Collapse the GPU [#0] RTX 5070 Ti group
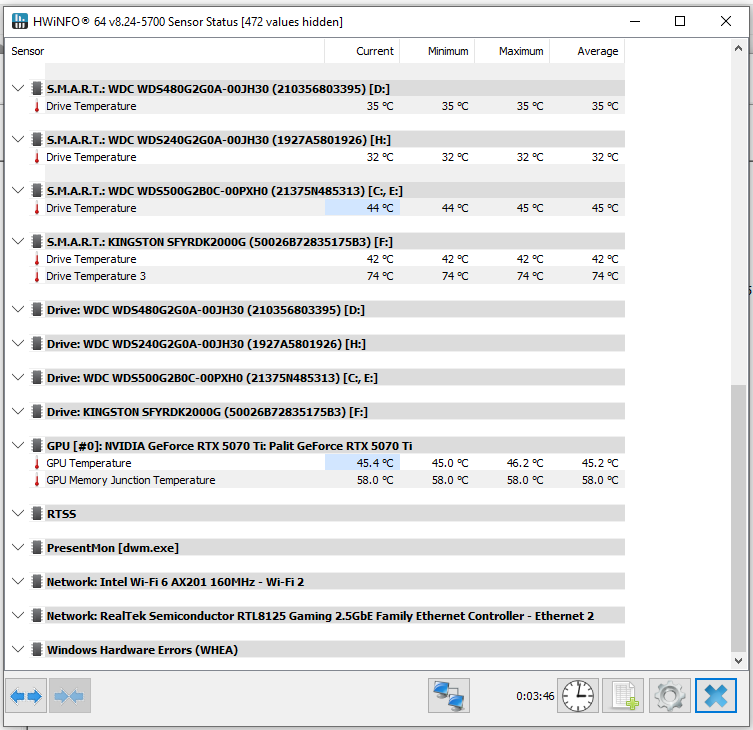 pyautogui.click(x=18, y=445)
